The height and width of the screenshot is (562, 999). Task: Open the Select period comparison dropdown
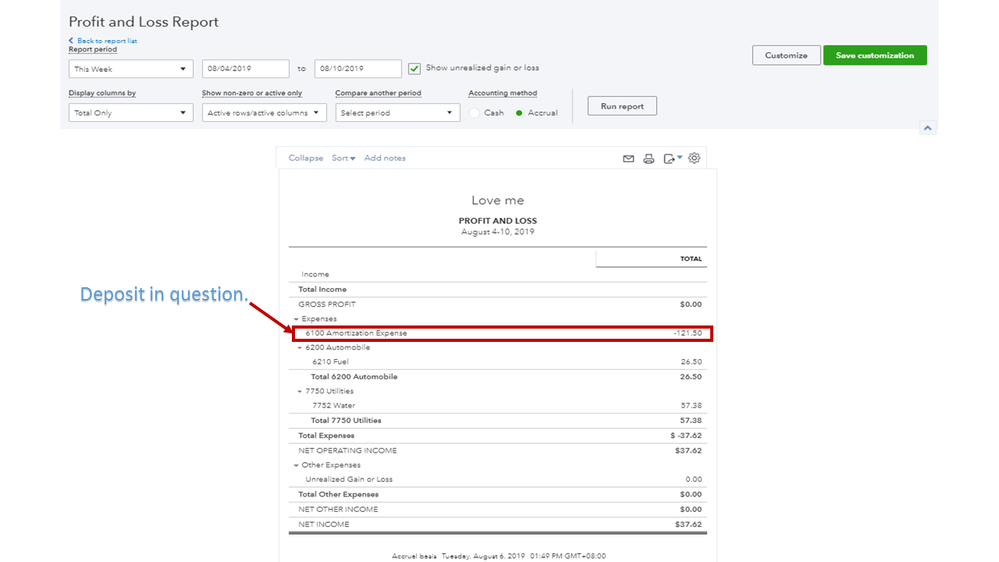397,113
